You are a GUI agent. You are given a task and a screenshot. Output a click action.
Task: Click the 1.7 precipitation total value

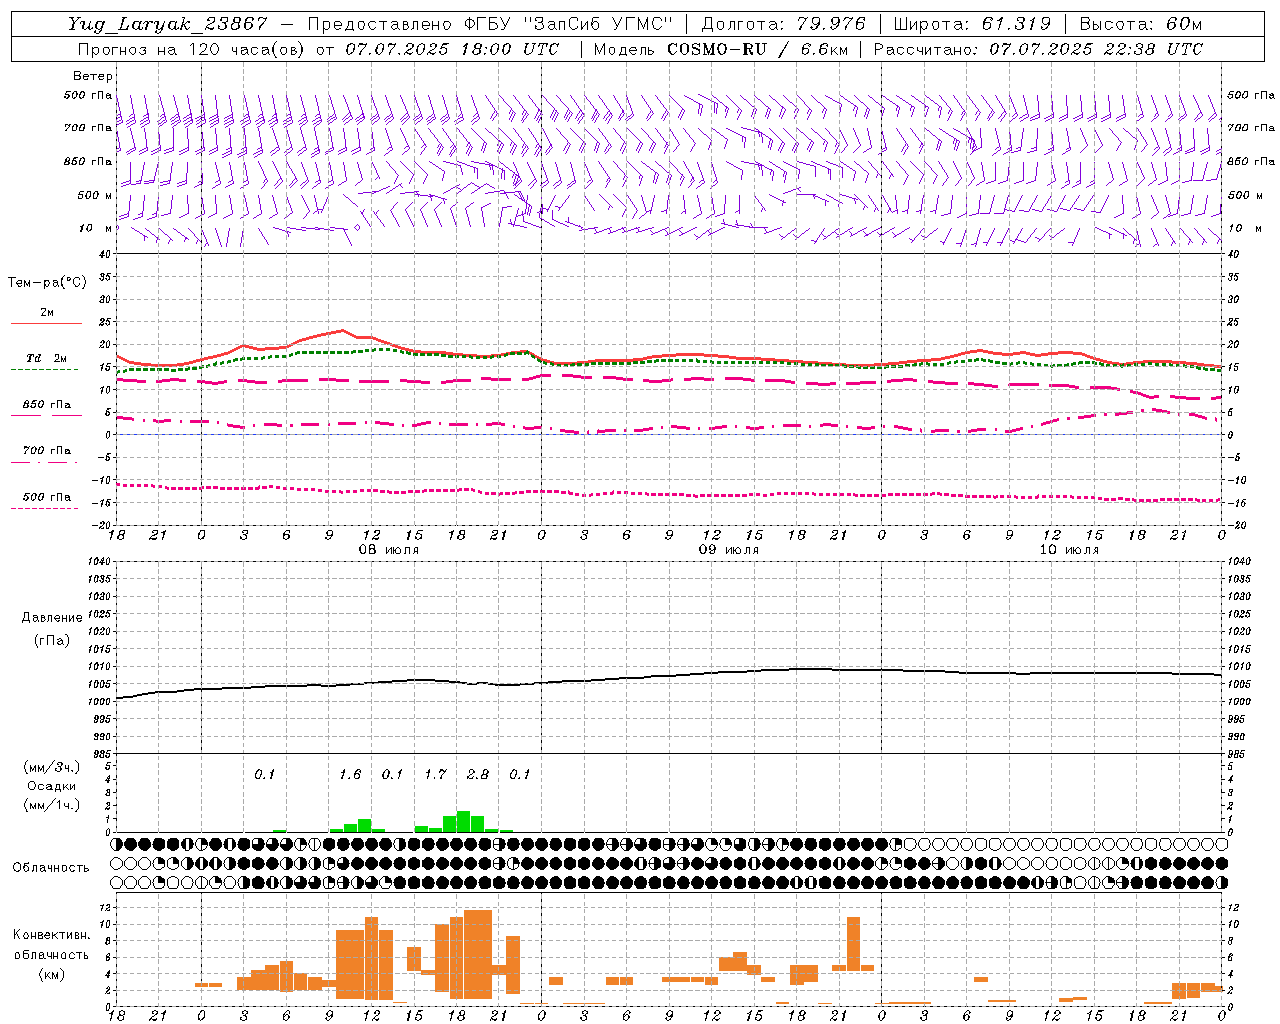435,775
